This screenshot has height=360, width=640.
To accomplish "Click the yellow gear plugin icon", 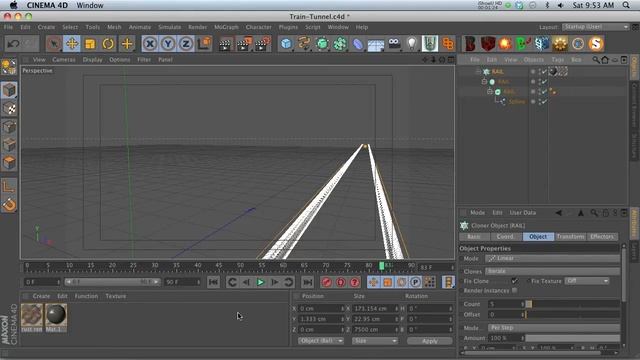I will coord(560,44).
